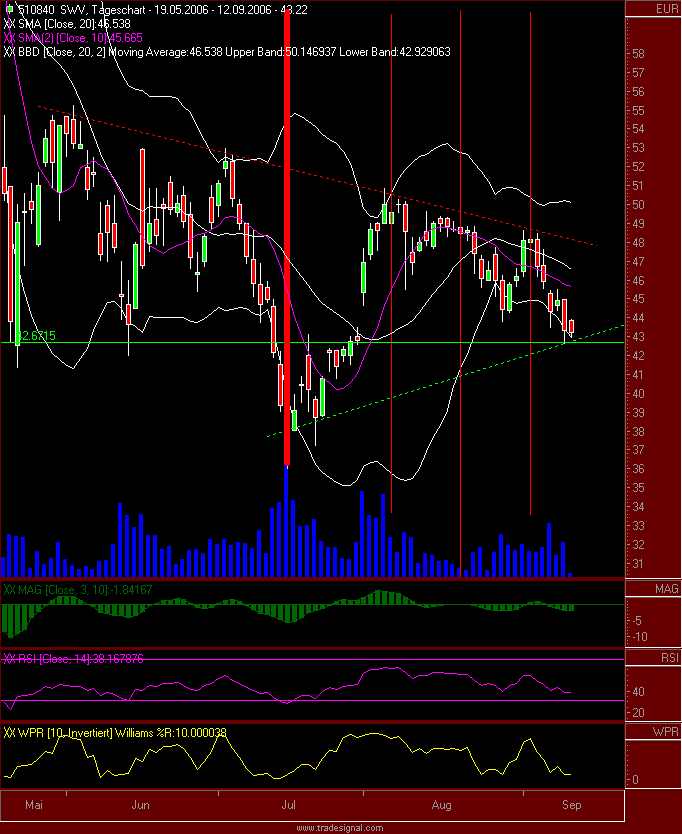Click the 'Jul' month label on time axis
The width and height of the screenshot is (682, 834).
[x=288, y=805]
